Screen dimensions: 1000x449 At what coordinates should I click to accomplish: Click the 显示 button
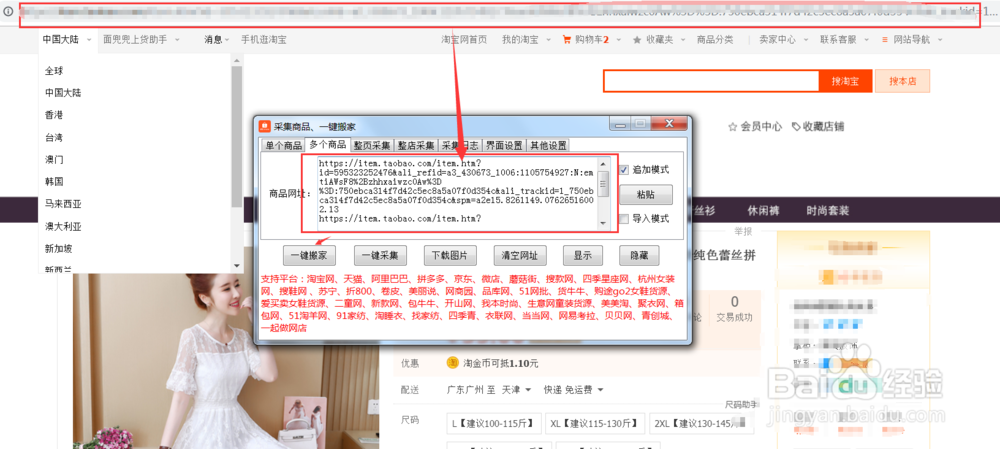tap(582, 256)
